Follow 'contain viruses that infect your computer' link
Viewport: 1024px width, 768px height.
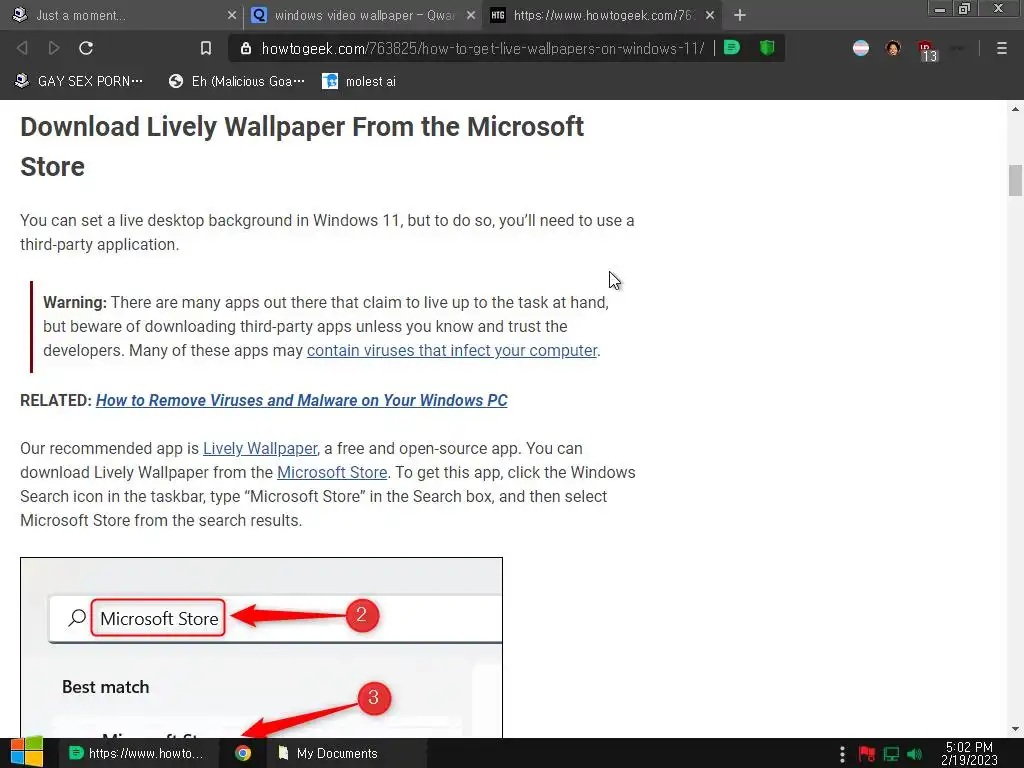[x=452, y=351]
